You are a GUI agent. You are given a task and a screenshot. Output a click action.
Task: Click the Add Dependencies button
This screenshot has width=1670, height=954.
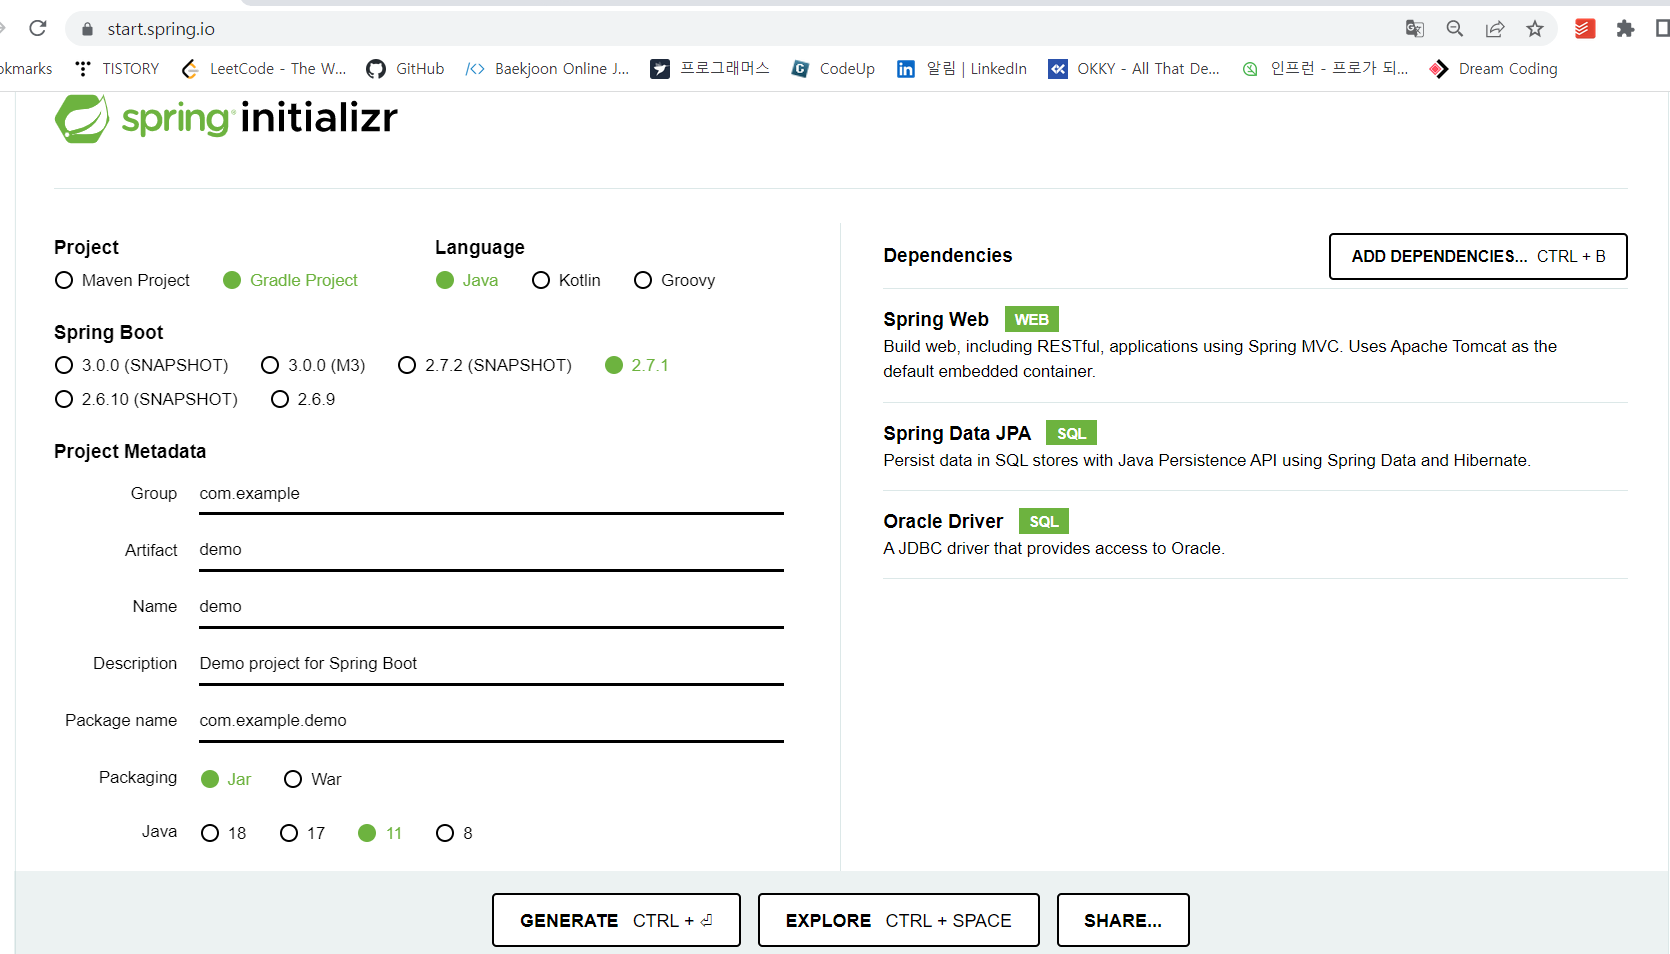[1478, 256]
